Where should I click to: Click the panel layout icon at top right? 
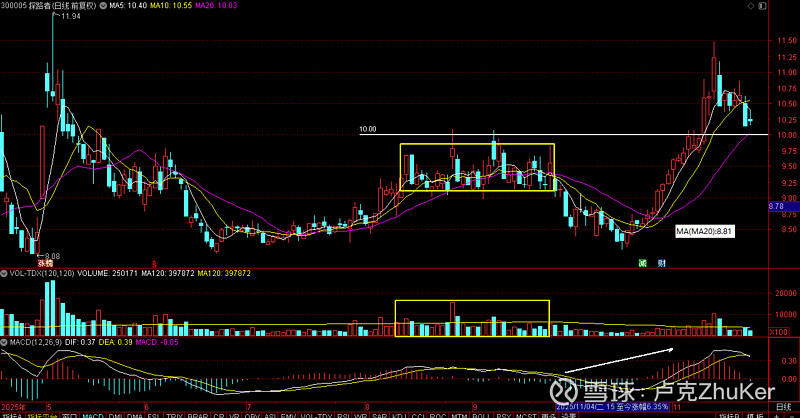tap(762, 6)
